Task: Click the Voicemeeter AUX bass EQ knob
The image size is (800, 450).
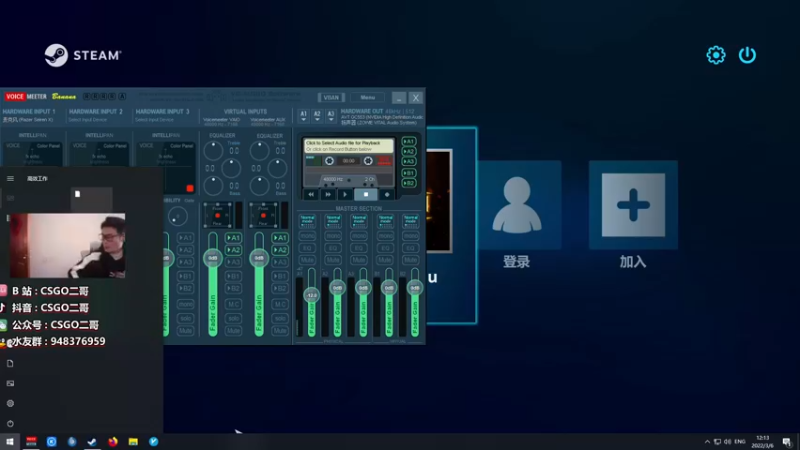Action: (259, 186)
